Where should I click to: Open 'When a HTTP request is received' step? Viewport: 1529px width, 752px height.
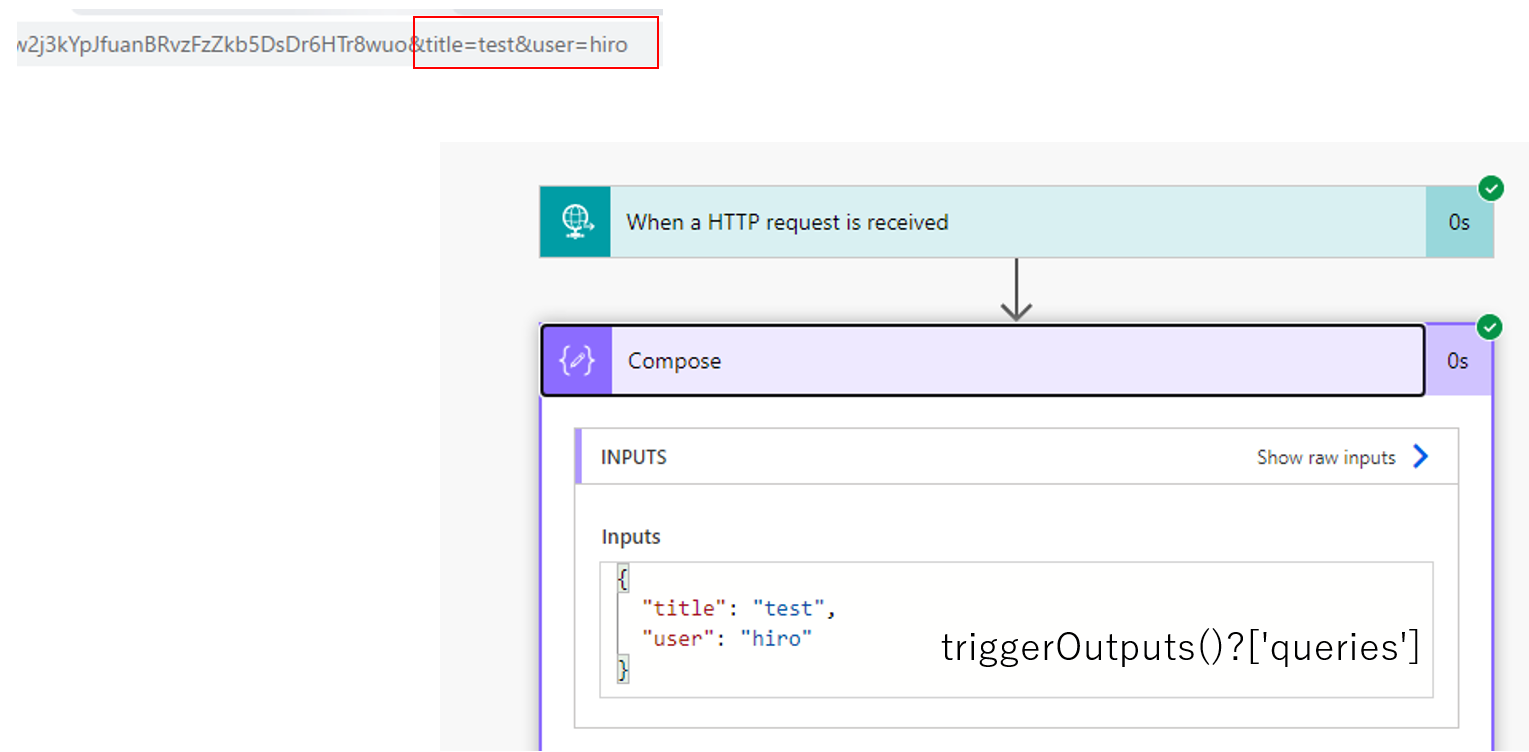pos(1017,222)
